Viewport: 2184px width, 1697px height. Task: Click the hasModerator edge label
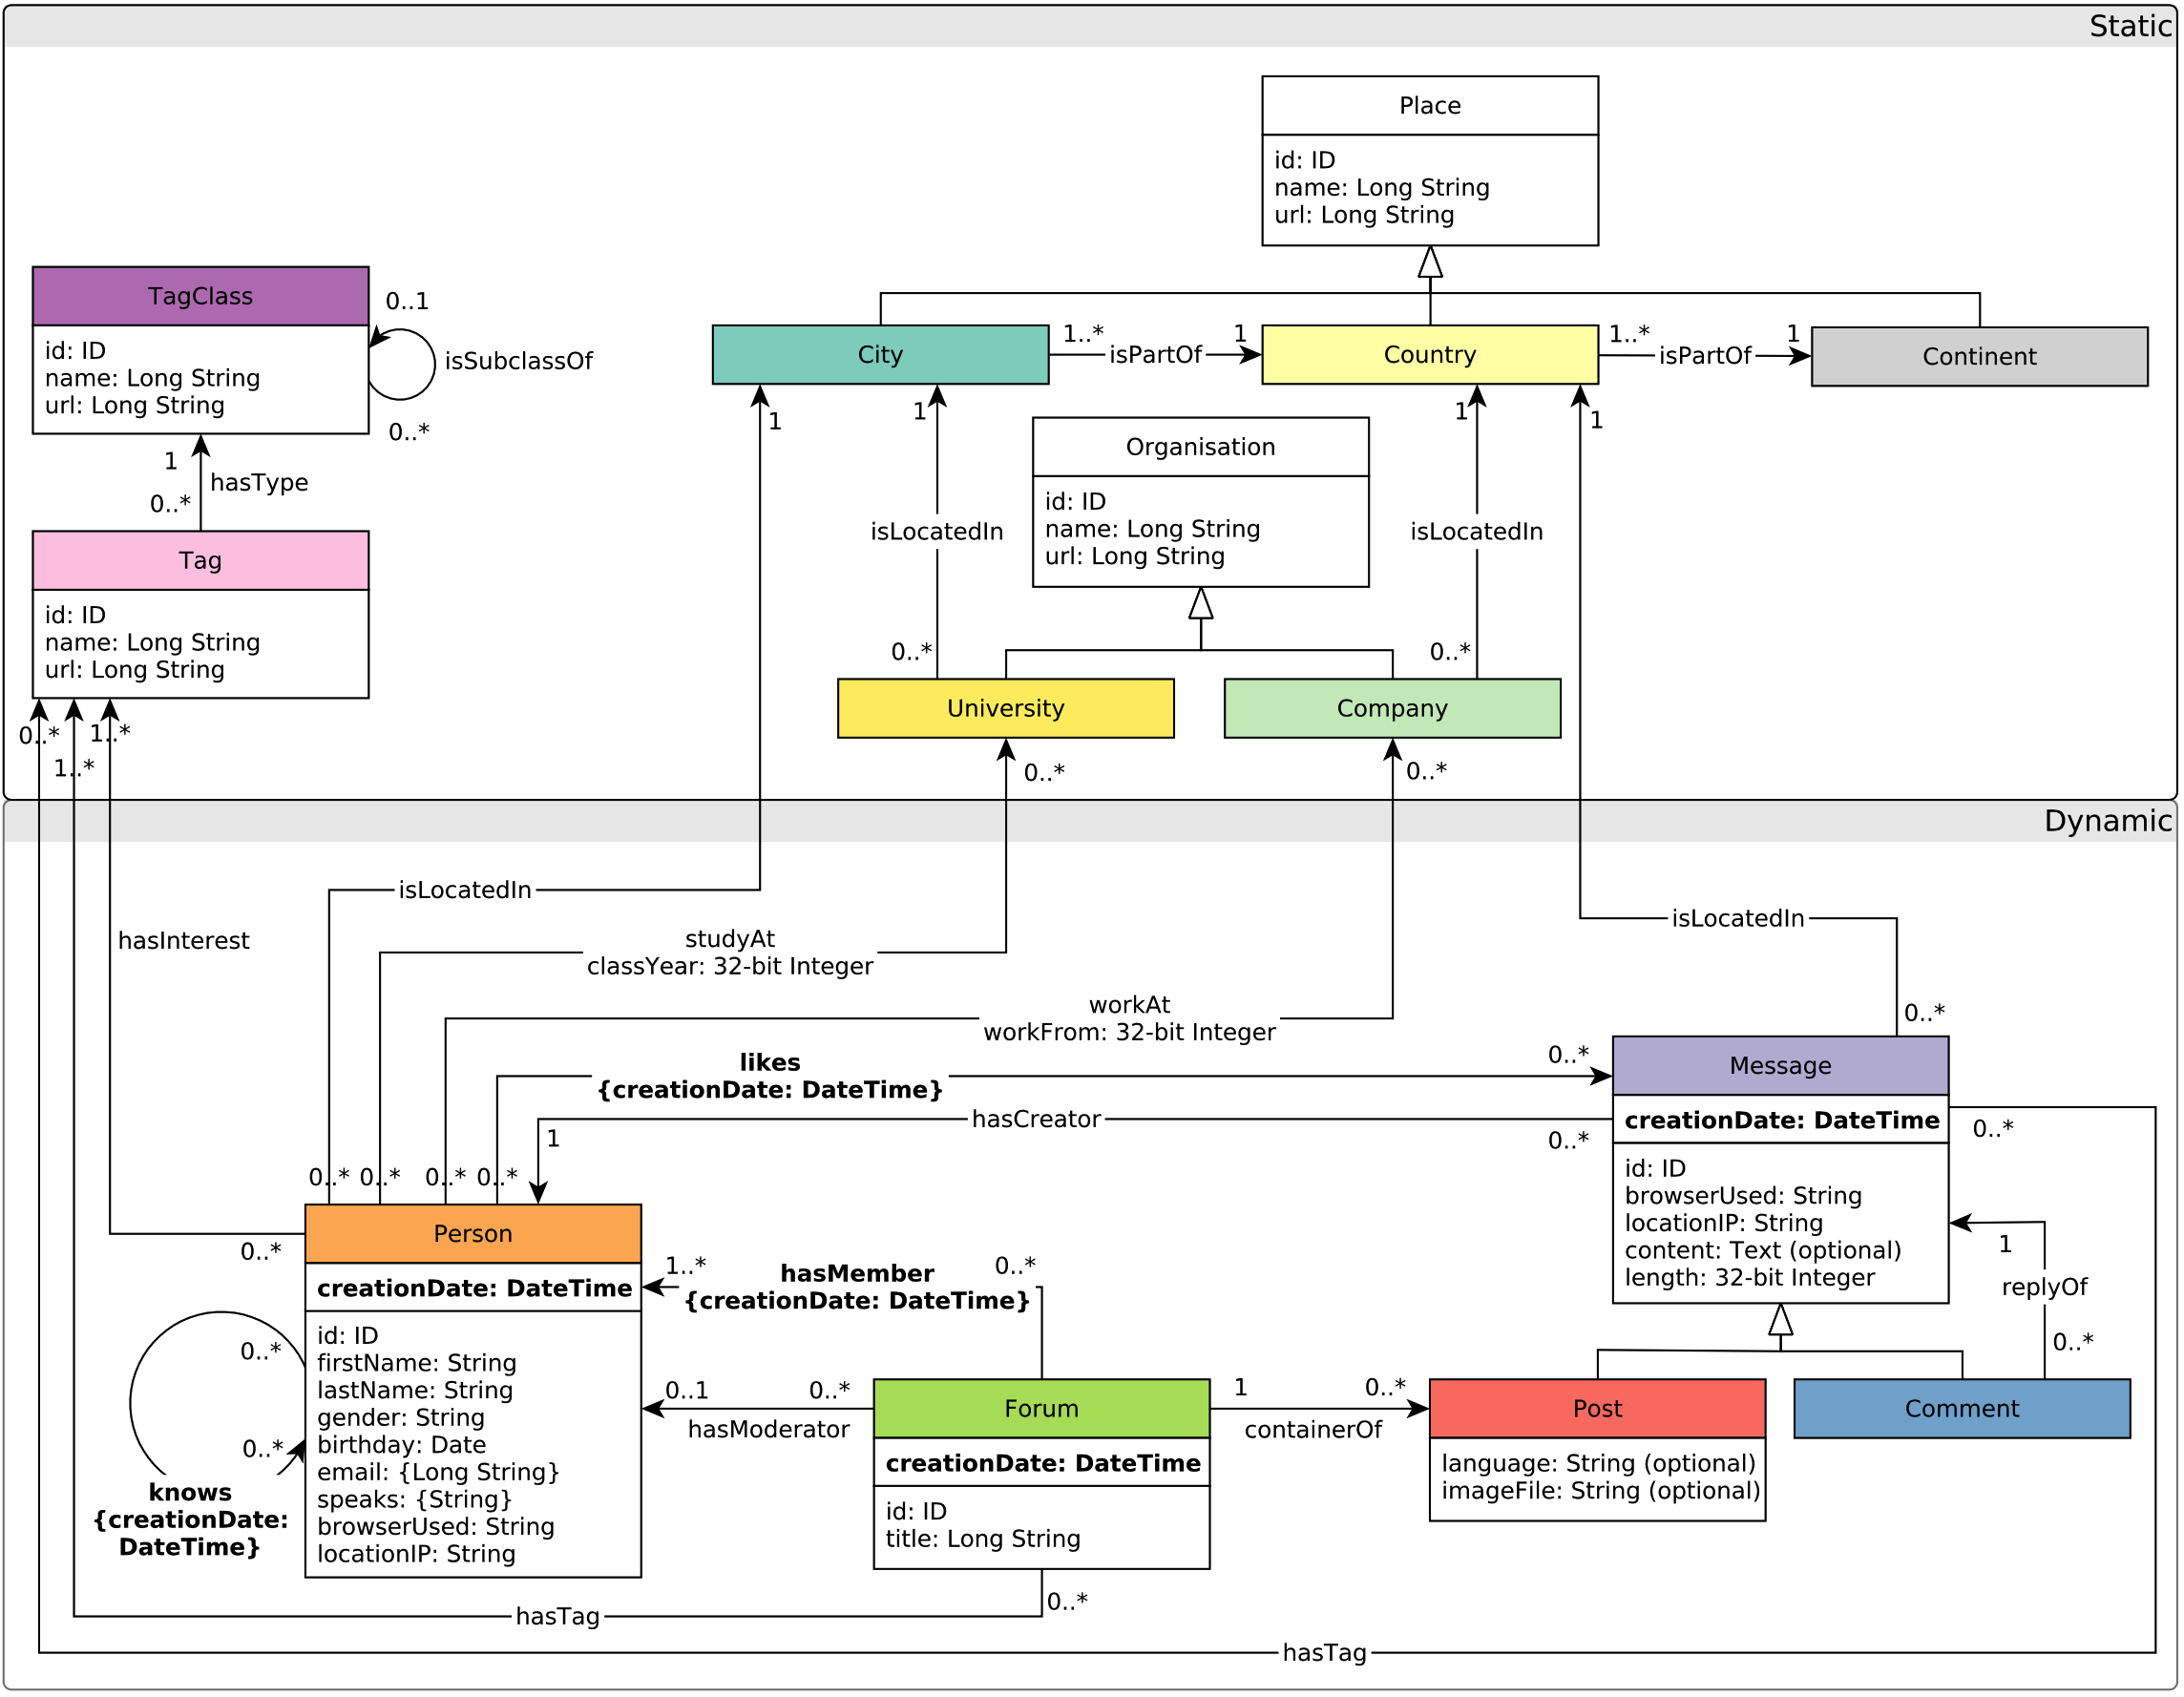tap(768, 1430)
